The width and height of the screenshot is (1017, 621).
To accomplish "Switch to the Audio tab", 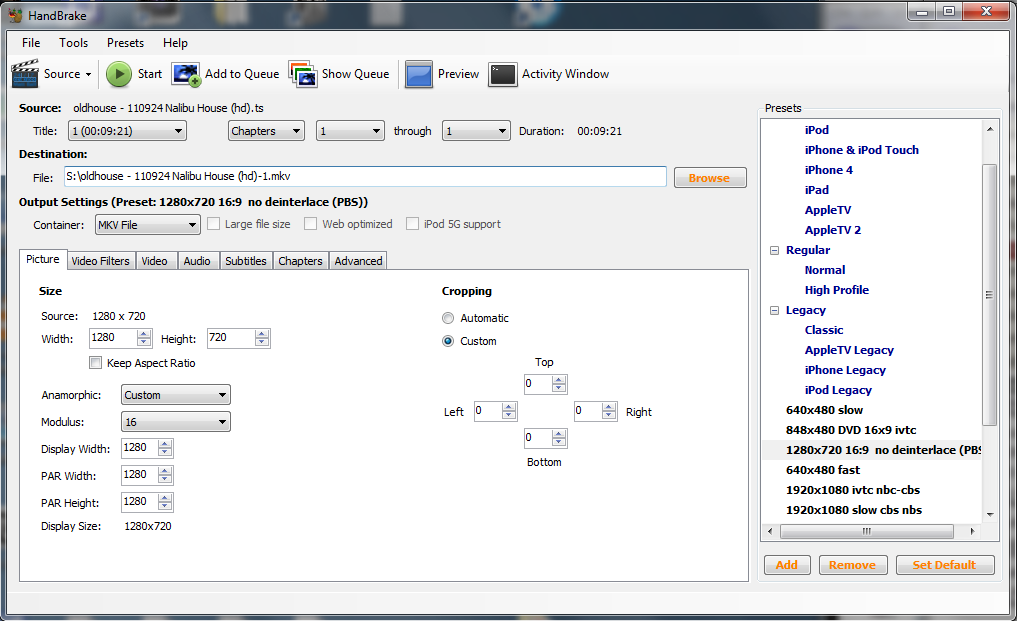I will click(x=197, y=261).
